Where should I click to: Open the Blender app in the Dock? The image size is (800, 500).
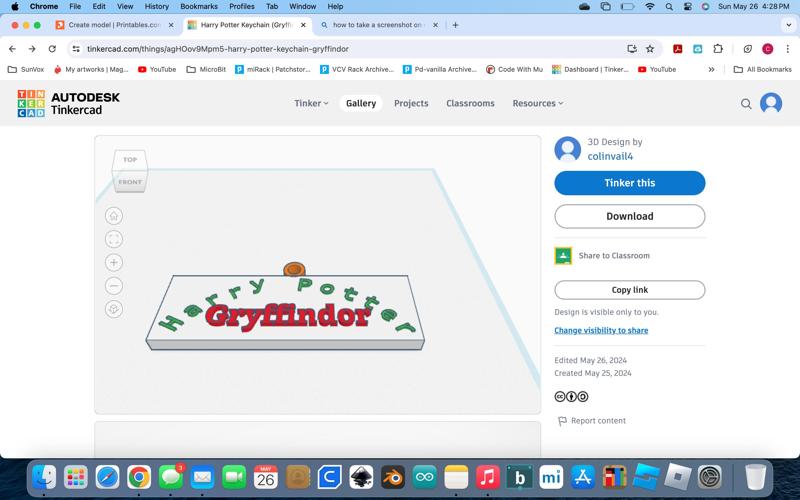click(392, 478)
